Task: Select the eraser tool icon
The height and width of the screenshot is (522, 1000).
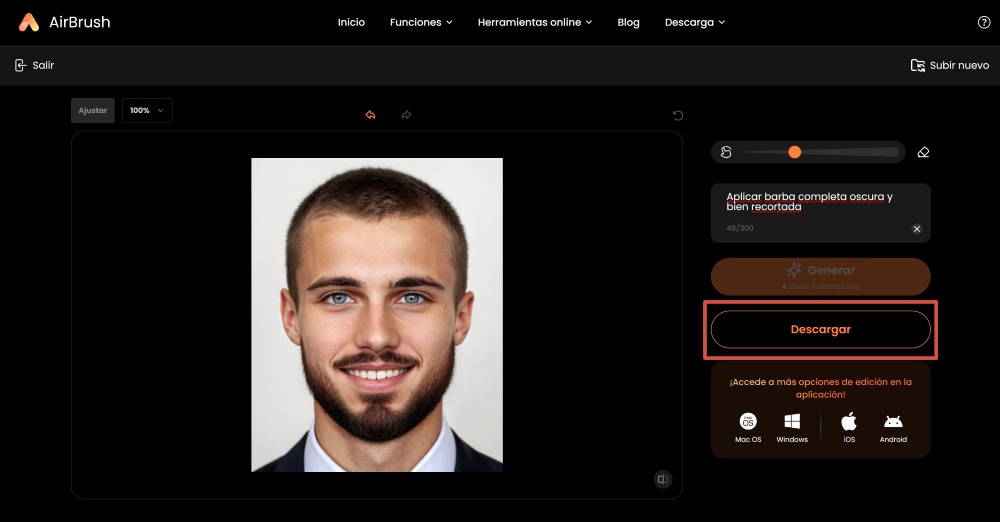Action: pos(923,152)
